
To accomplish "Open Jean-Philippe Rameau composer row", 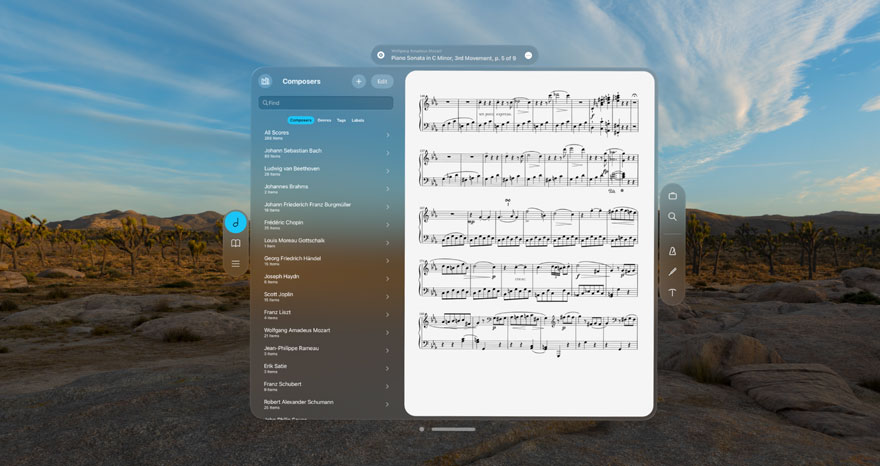I will pyautogui.click(x=327, y=350).
